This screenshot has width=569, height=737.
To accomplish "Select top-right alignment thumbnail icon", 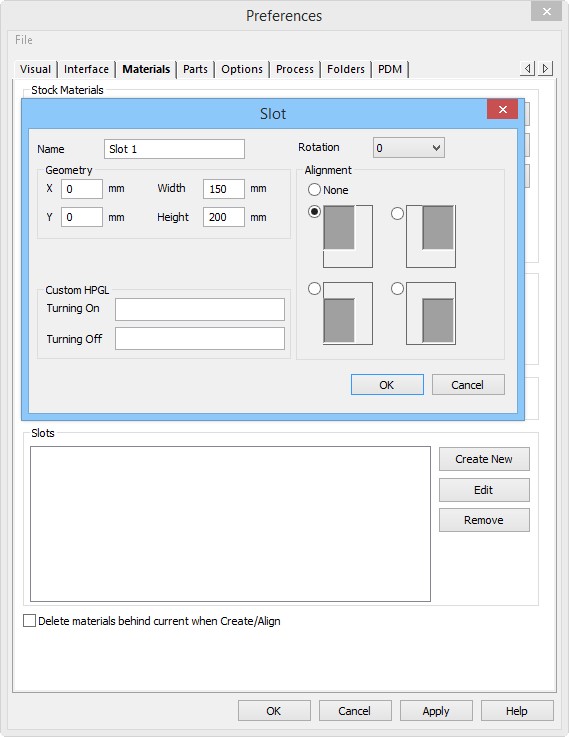I will (431, 236).
